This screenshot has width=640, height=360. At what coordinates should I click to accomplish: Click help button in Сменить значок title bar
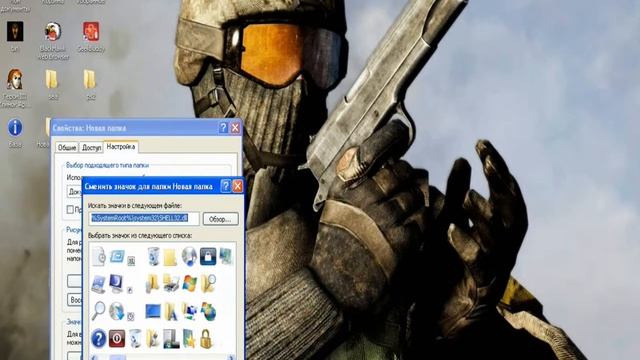coord(225,186)
